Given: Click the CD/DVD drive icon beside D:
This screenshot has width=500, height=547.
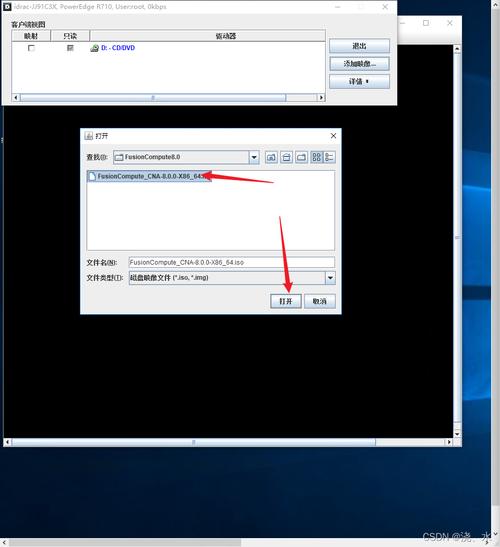Looking at the screenshot, I should pos(94,48).
